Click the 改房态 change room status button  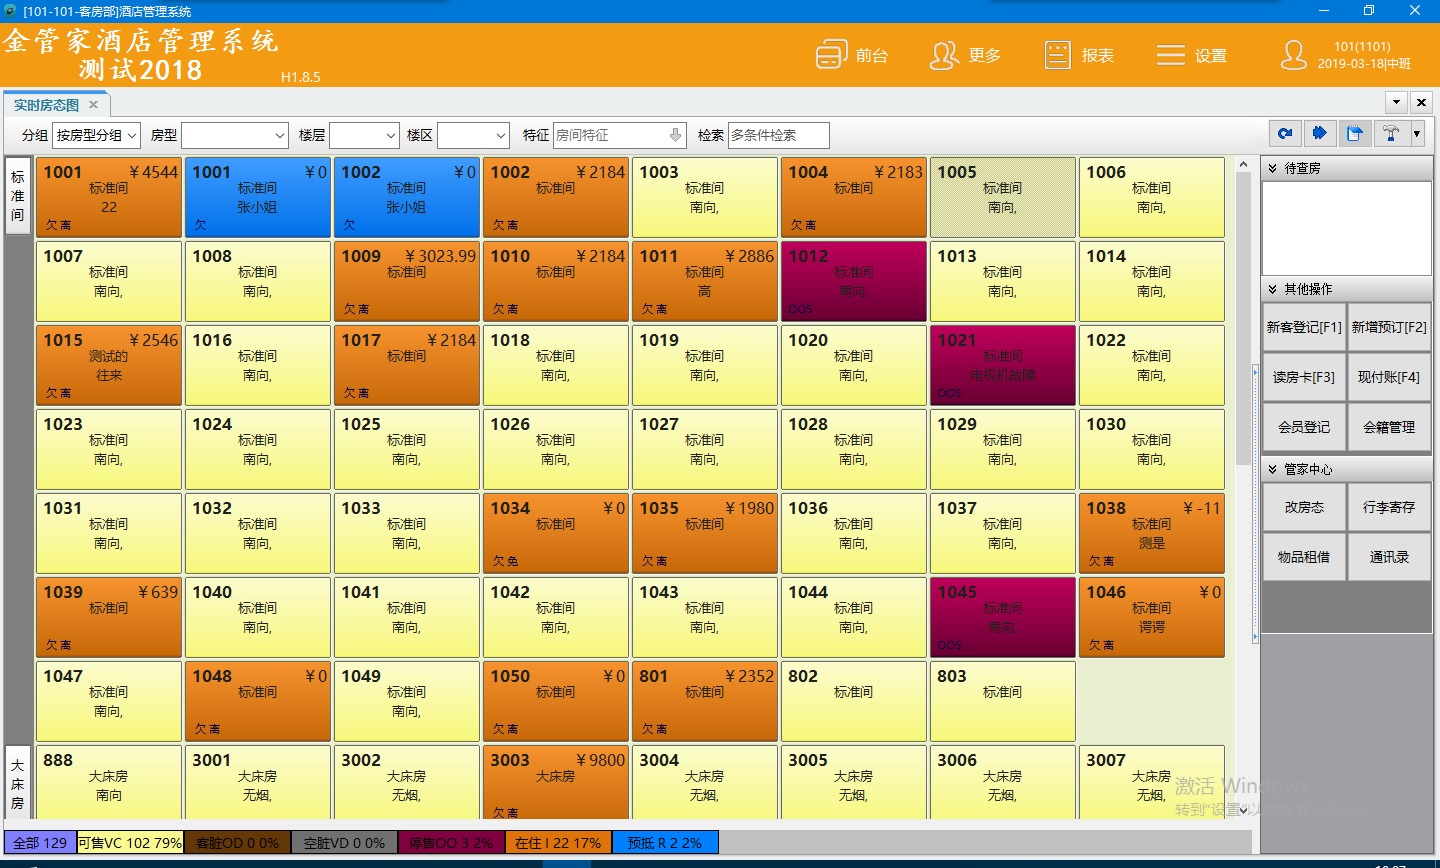1304,507
